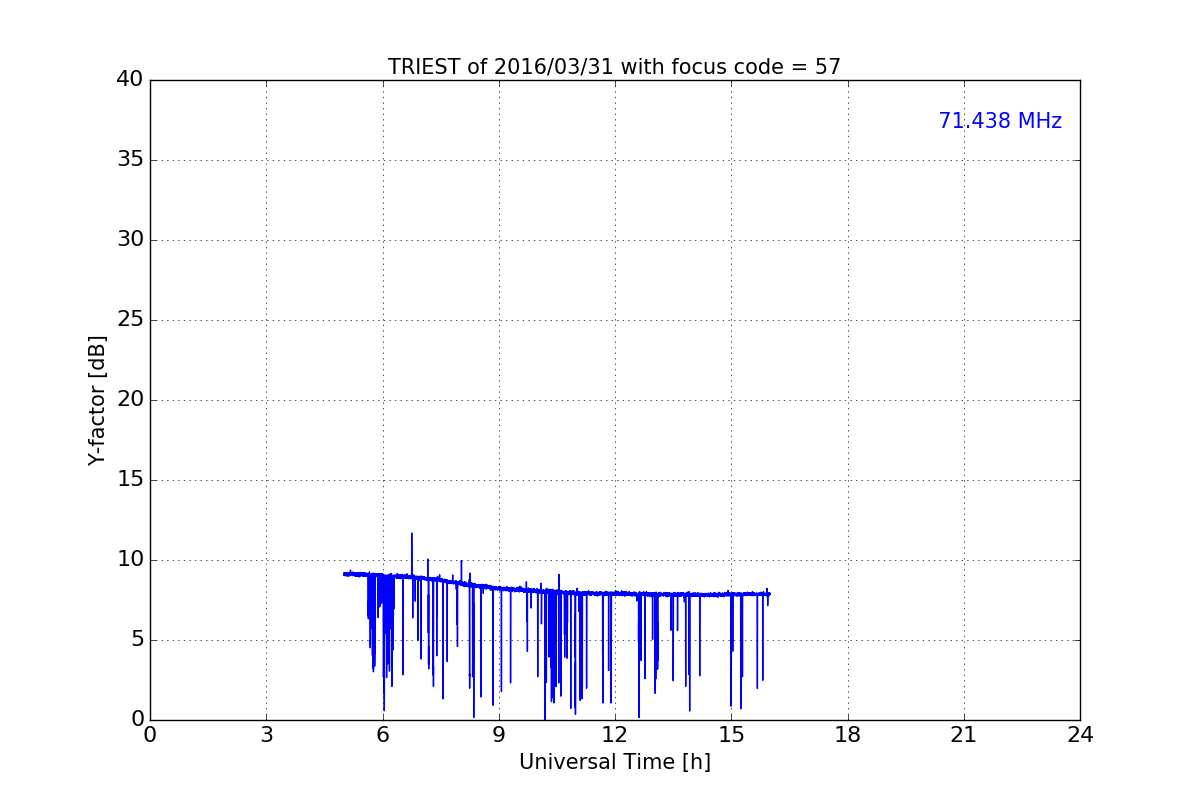The image size is (1200, 800).
Task: Click x-axis tick label 24
Action: (1080, 735)
